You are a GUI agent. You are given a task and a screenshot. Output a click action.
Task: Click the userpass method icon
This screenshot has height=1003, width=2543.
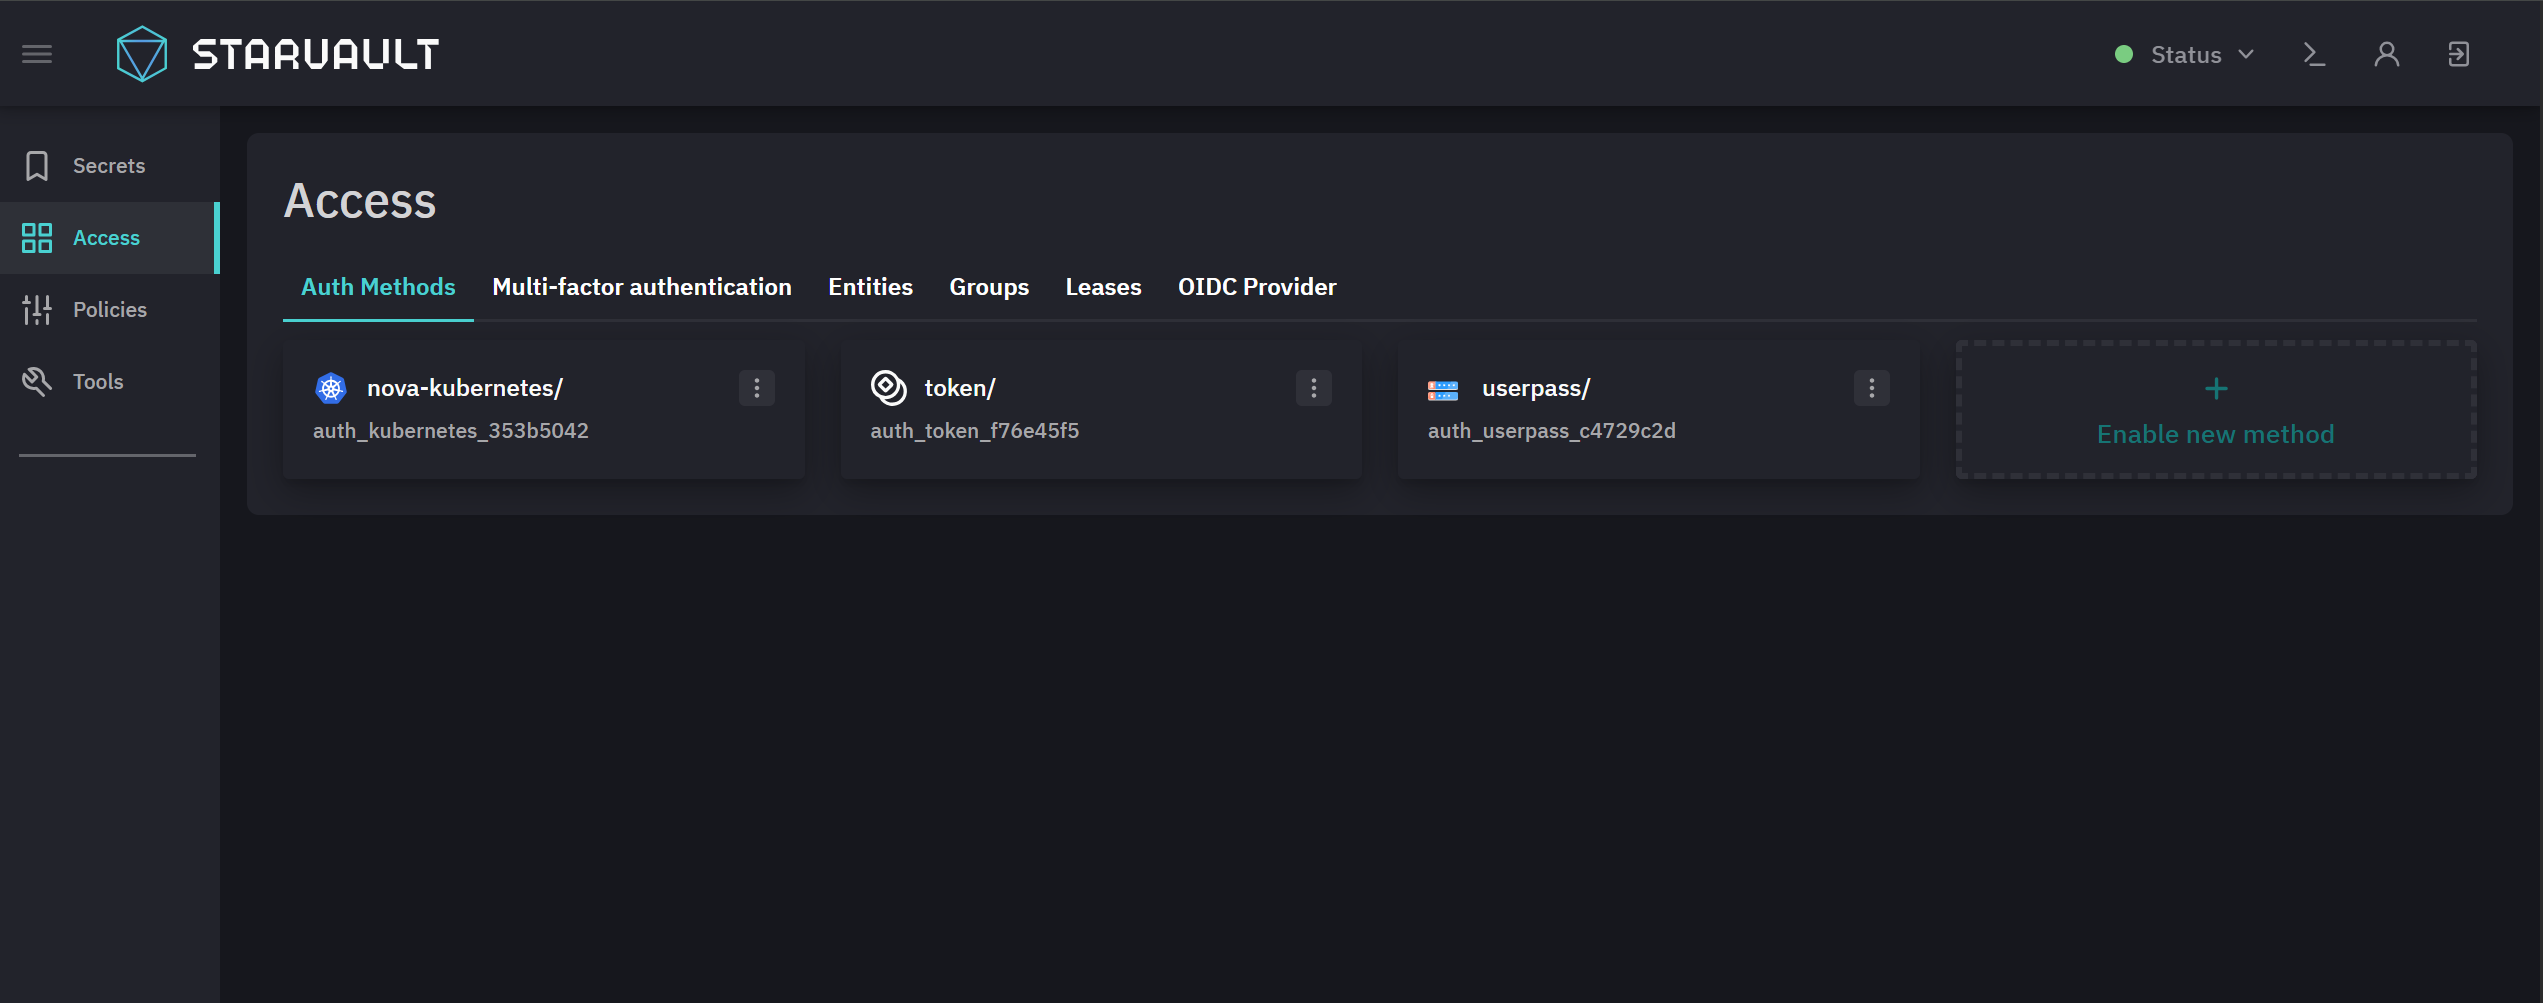(1443, 390)
